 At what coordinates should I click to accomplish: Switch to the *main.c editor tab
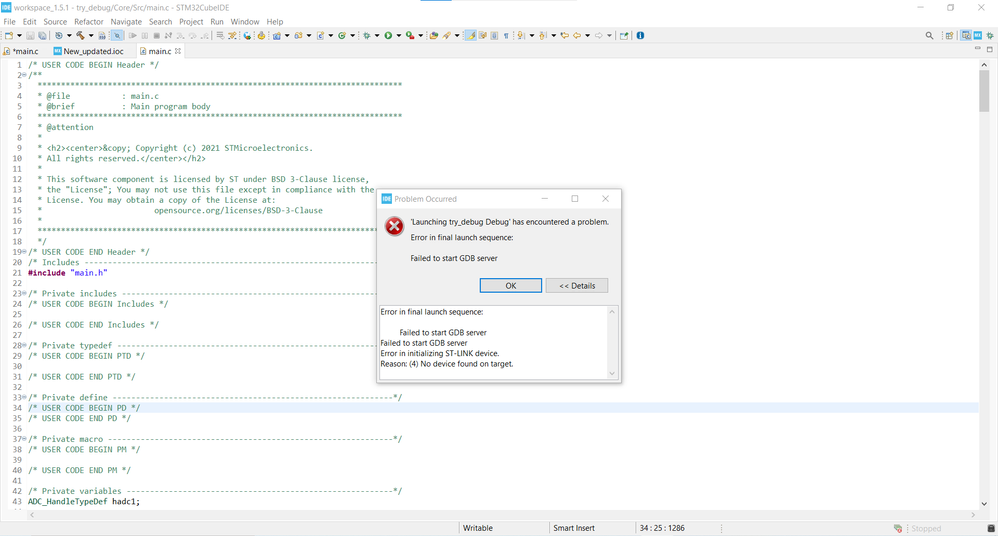click(x=22, y=51)
